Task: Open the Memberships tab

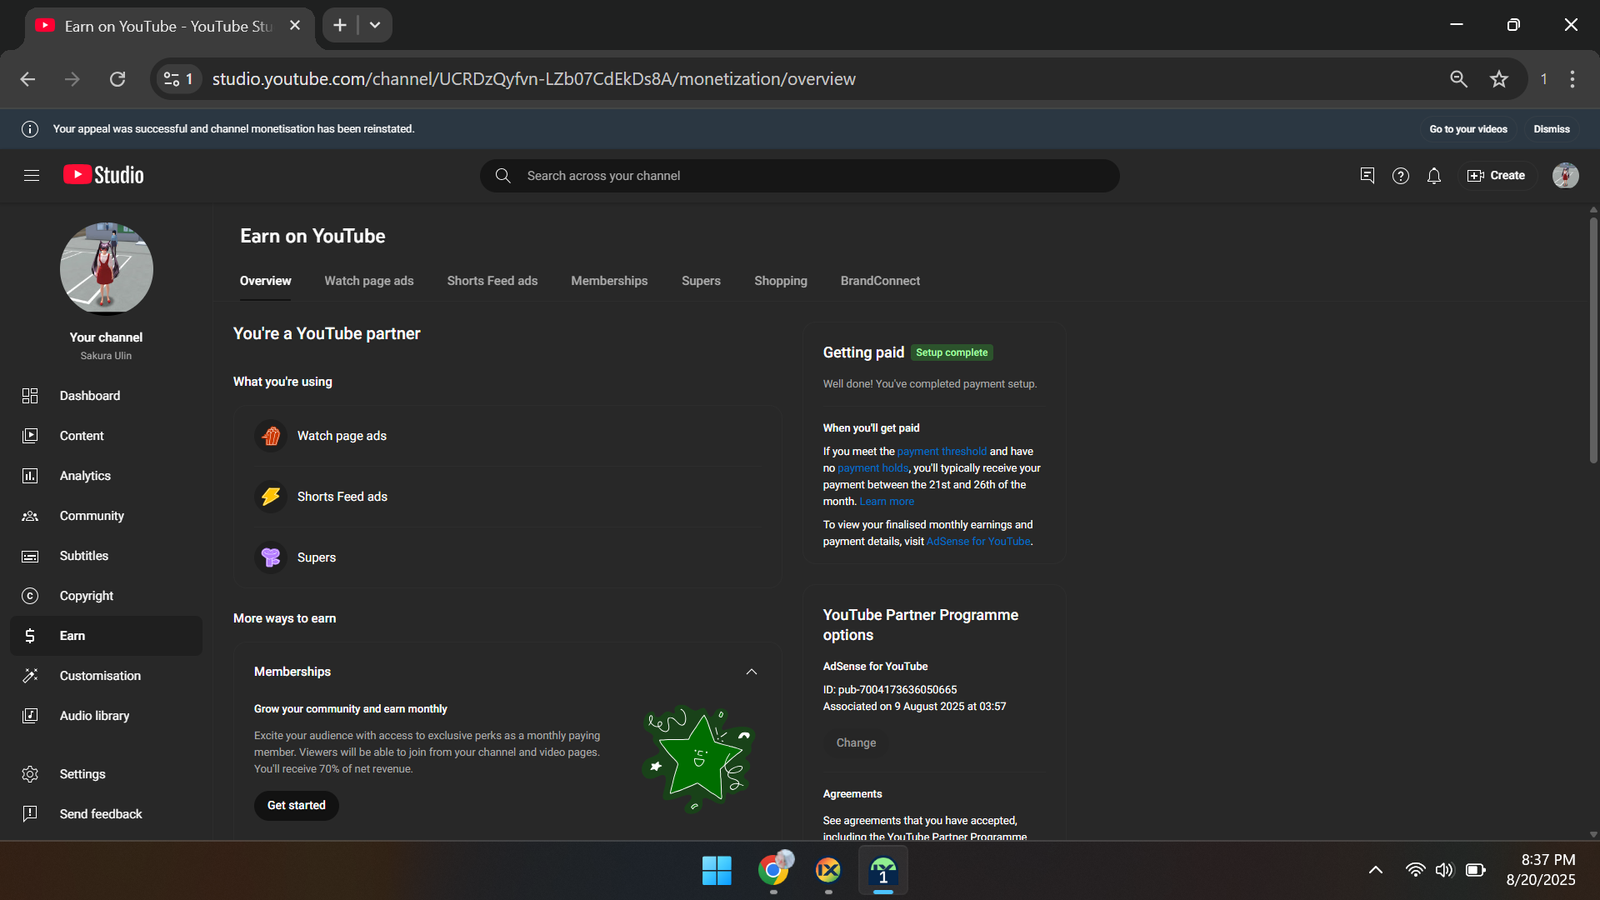Action: click(x=609, y=281)
